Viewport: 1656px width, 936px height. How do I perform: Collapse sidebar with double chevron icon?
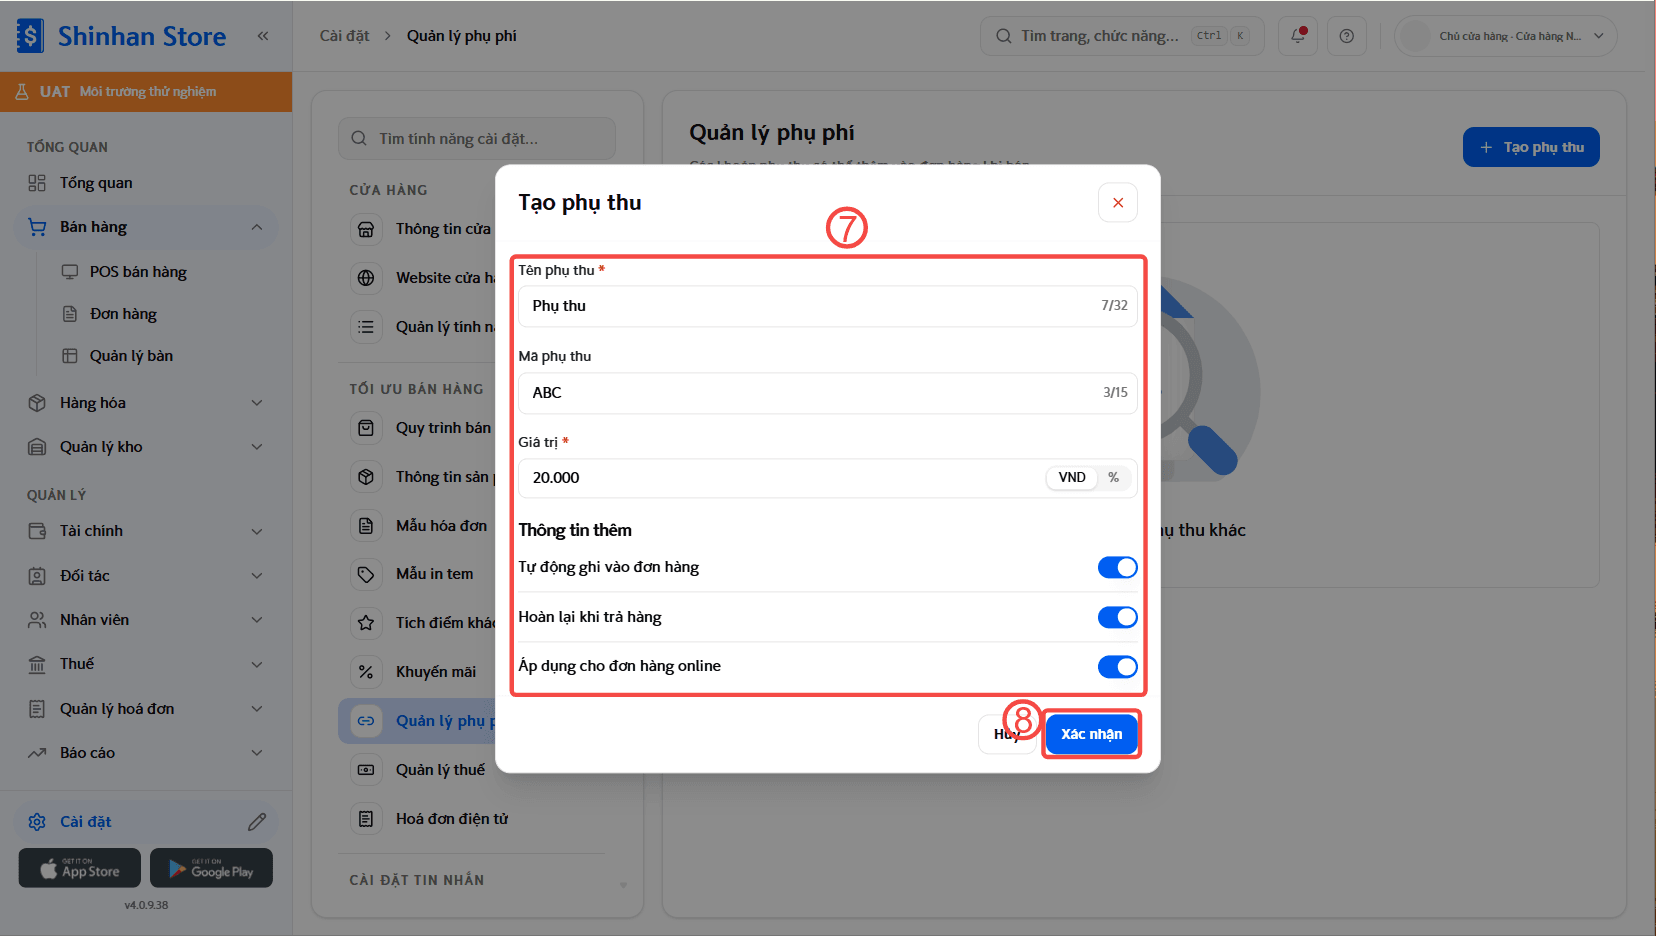point(263,36)
